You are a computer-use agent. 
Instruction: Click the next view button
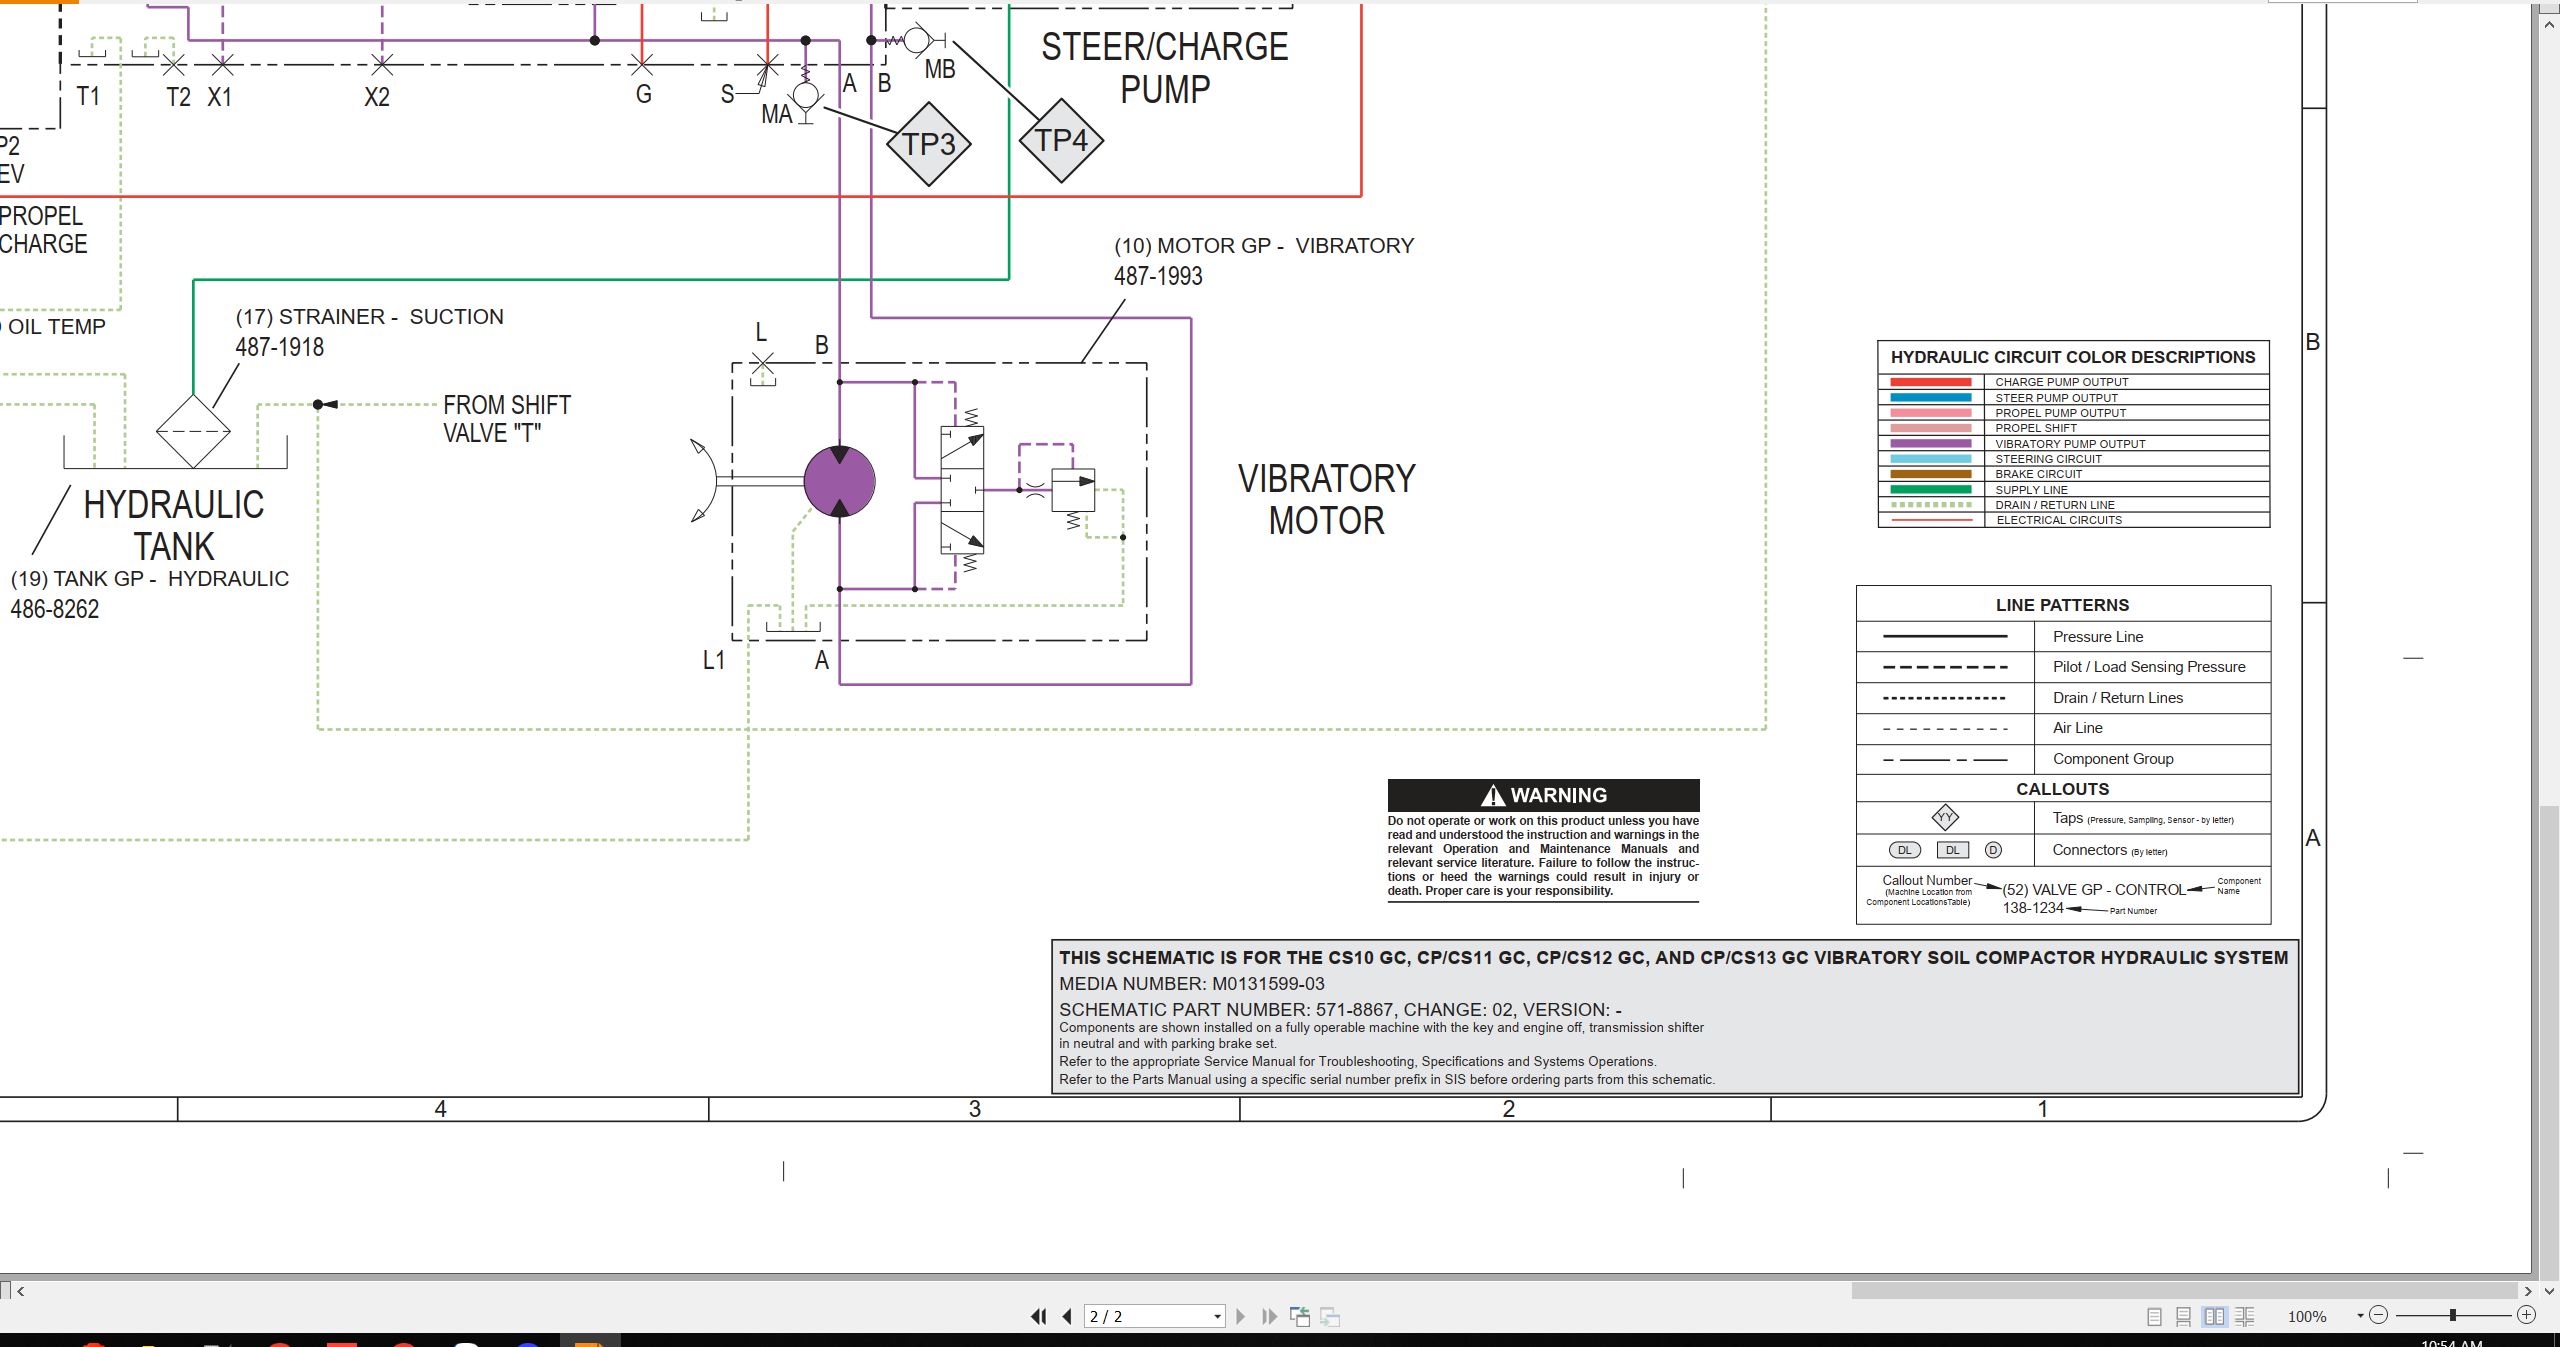click(x=1330, y=1317)
